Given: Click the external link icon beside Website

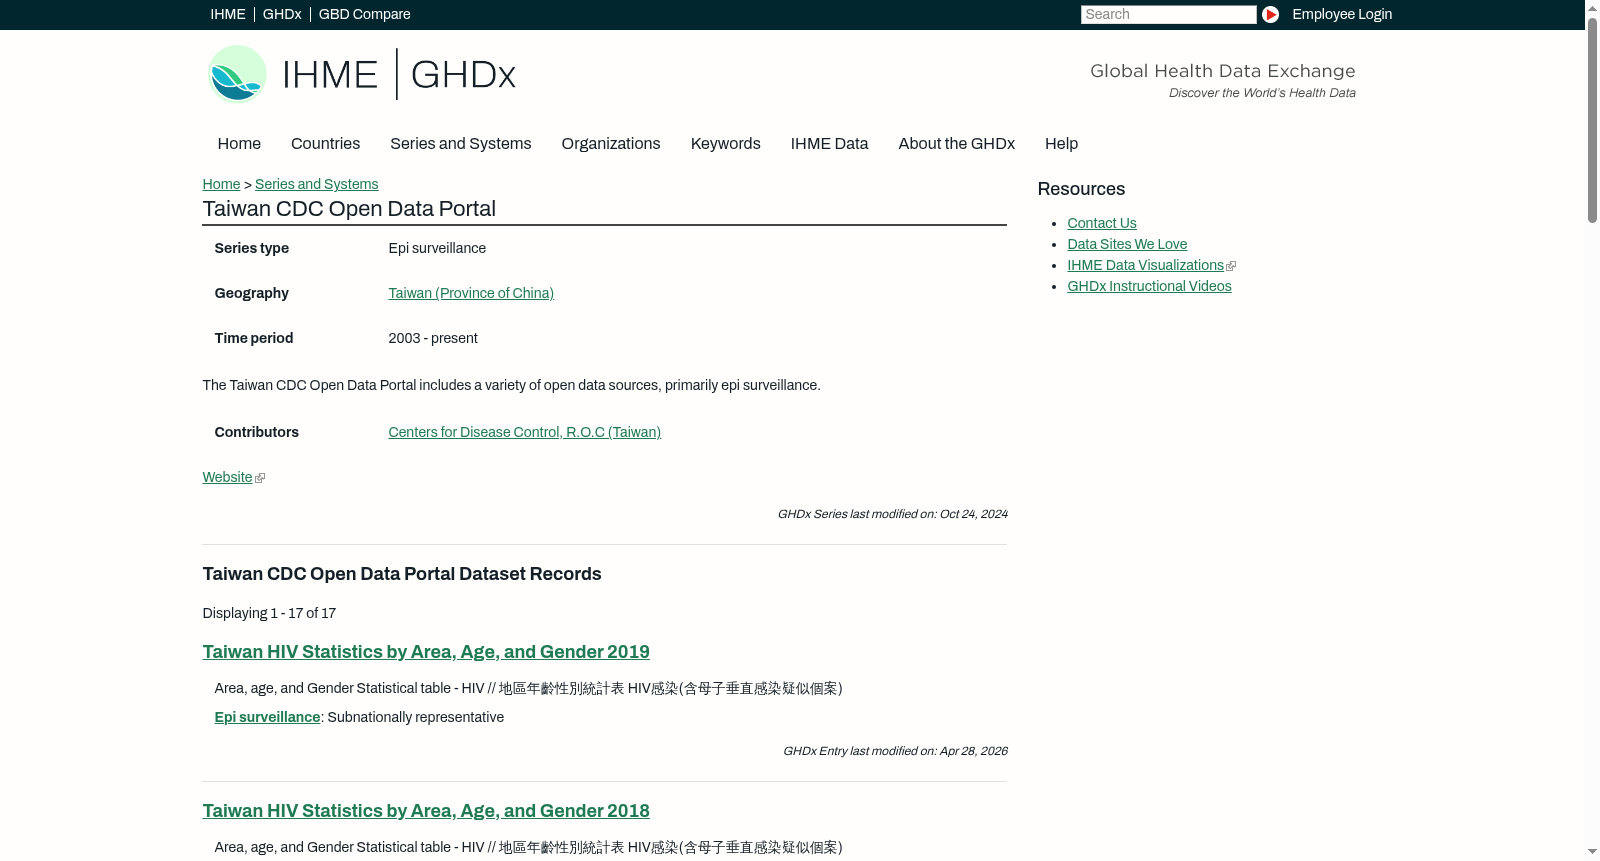Looking at the screenshot, I should tap(260, 478).
